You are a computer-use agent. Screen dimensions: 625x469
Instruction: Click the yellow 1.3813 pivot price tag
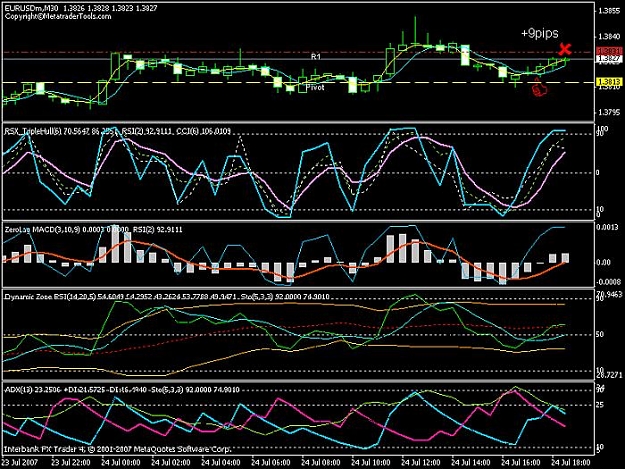[609, 82]
